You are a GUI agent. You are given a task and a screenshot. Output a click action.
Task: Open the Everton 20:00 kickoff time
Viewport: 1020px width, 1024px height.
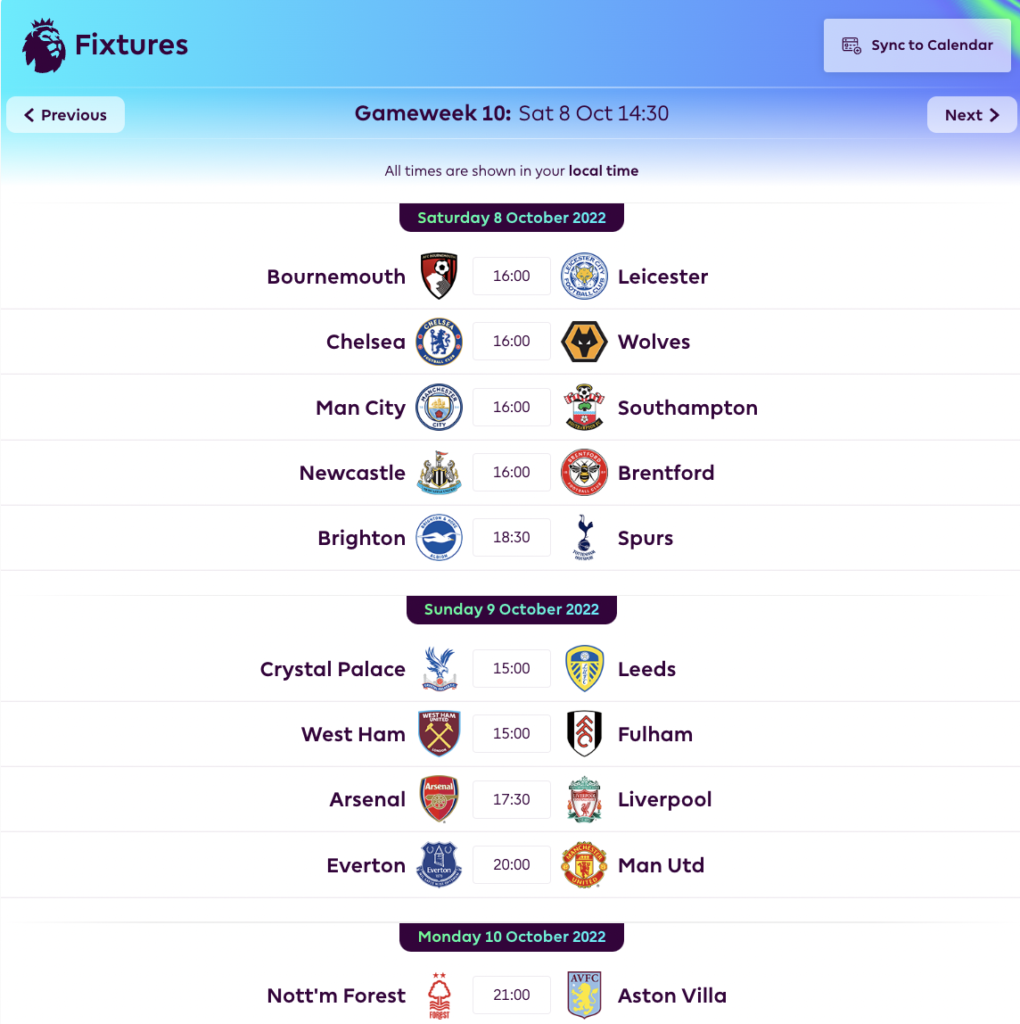coord(511,865)
